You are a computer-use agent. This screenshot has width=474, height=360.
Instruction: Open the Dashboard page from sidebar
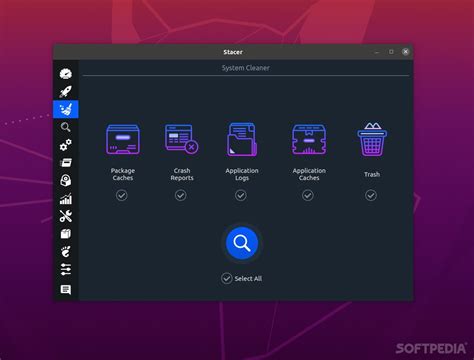pyautogui.click(x=66, y=73)
